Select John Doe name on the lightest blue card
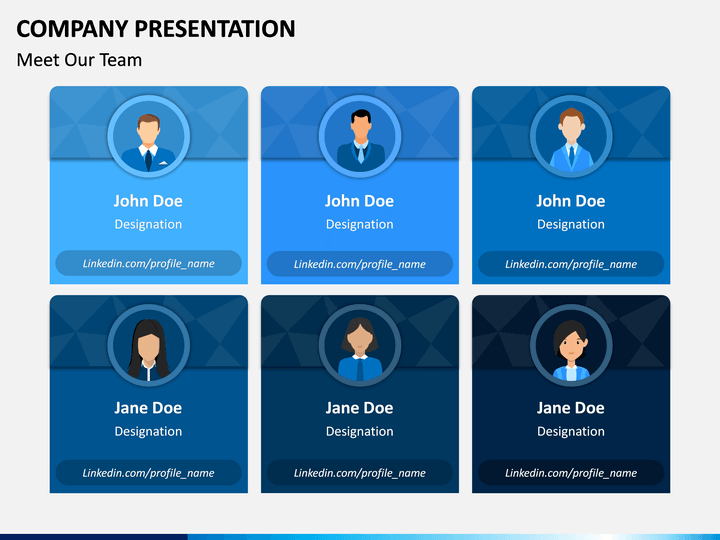 (x=148, y=201)
